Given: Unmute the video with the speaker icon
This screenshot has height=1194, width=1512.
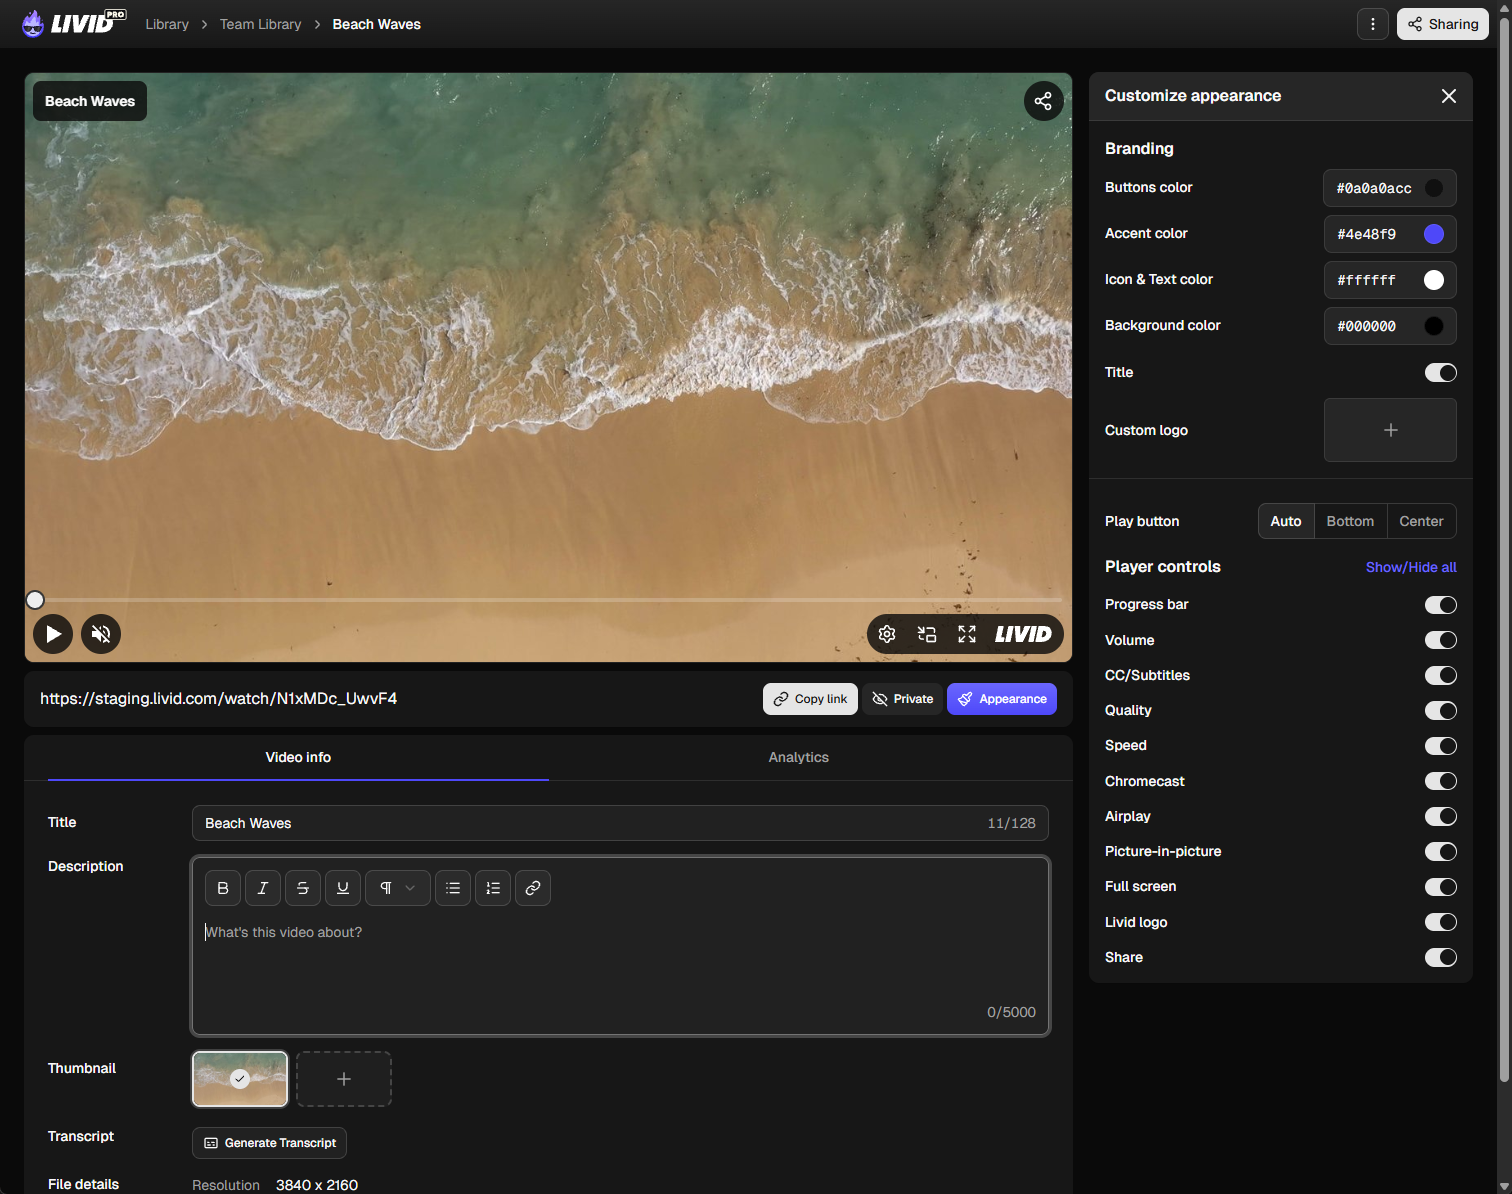Looking at the screenshot, I should point(101,634).
